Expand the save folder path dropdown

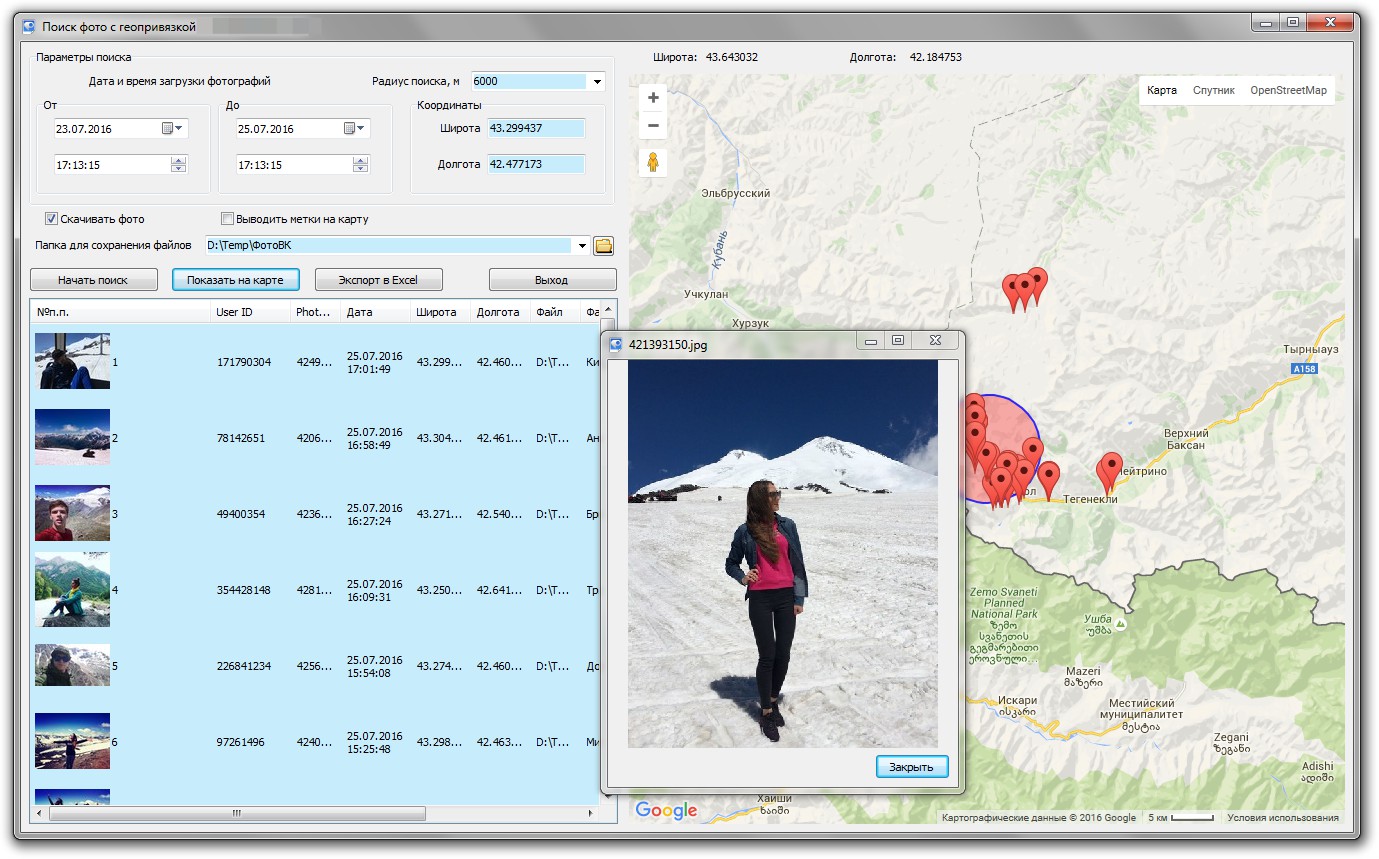[582, 245]
